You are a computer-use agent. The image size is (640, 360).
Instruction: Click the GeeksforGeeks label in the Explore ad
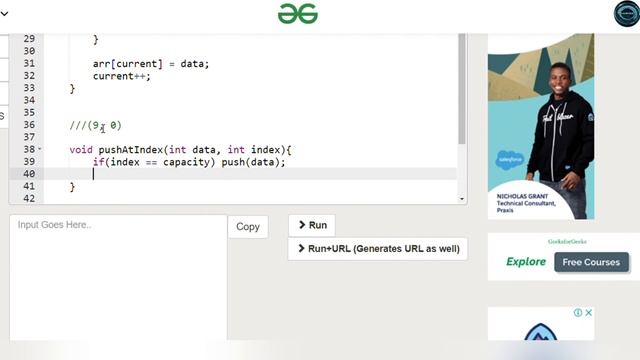567,242
